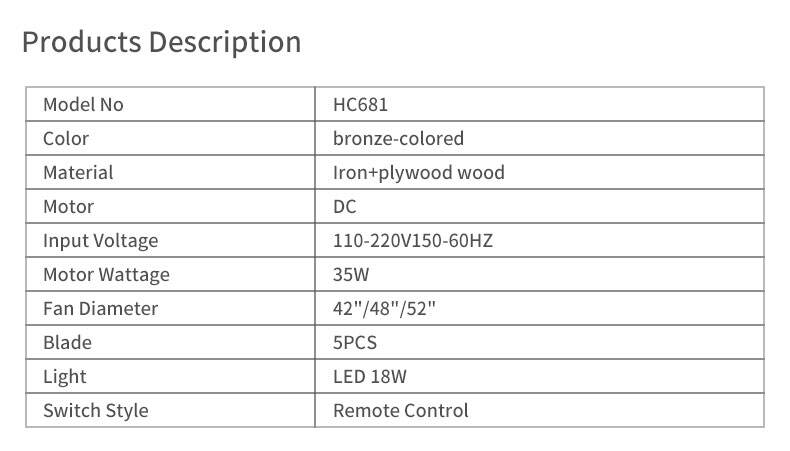The image size is (790, 451).
Task: Select the Remote Control value cell
Action: click(400, 411)
